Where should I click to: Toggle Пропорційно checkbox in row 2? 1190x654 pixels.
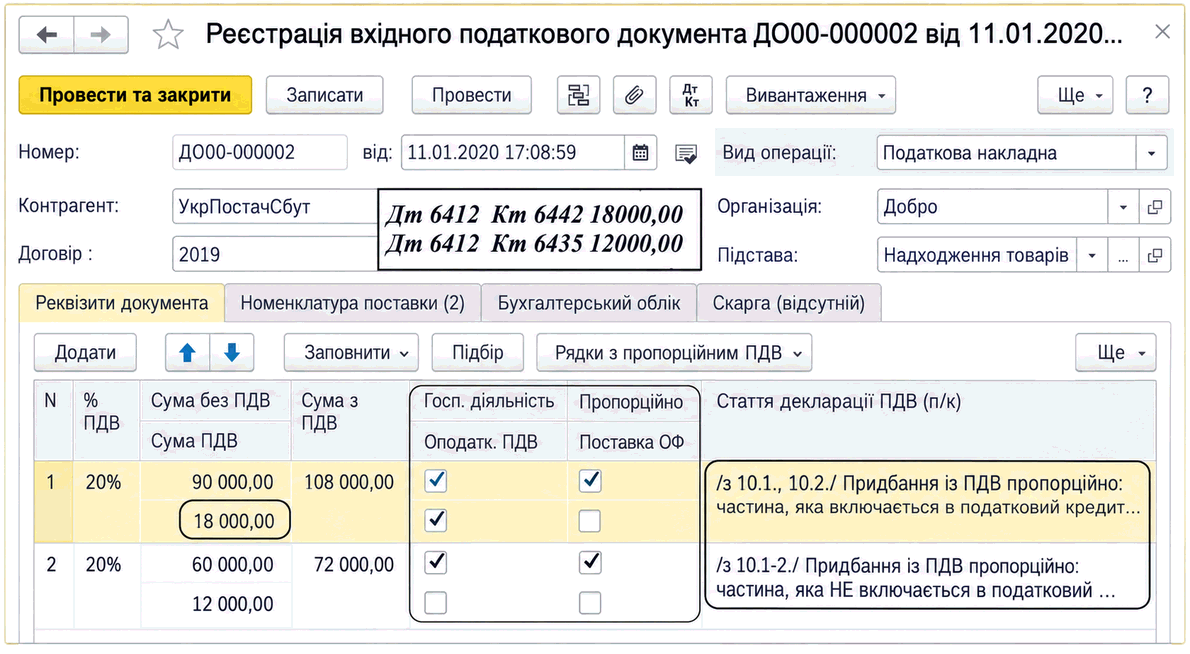(590, 562)
